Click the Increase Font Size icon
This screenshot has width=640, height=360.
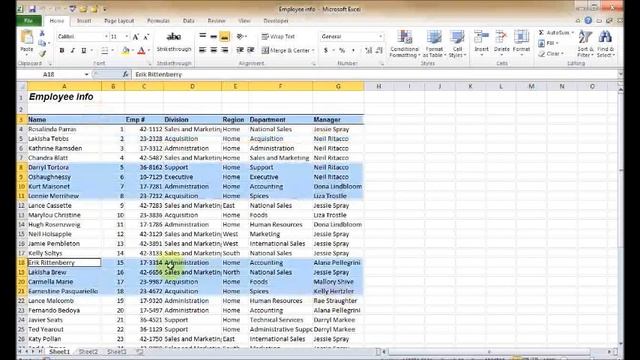click(x=136, y=37)
